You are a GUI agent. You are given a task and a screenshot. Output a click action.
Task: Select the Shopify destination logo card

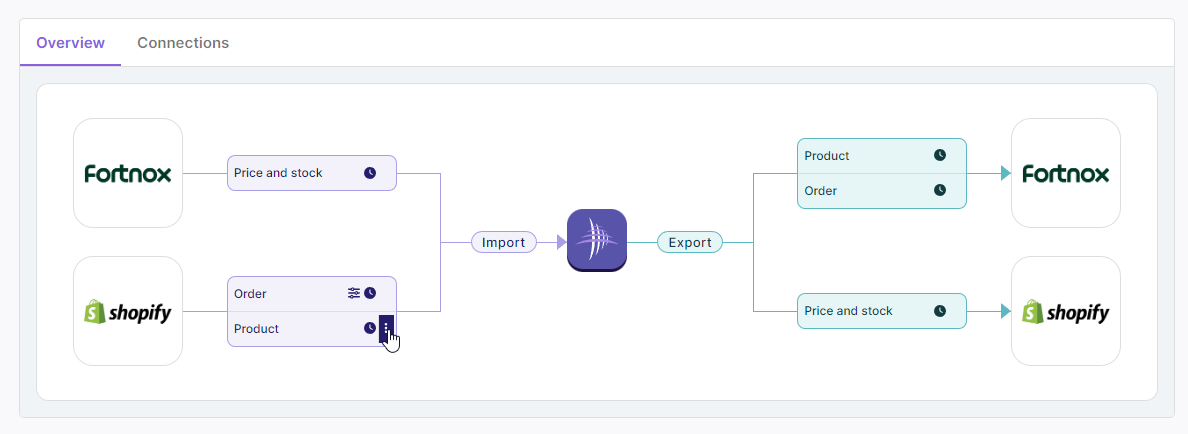tap(1066, 311)
